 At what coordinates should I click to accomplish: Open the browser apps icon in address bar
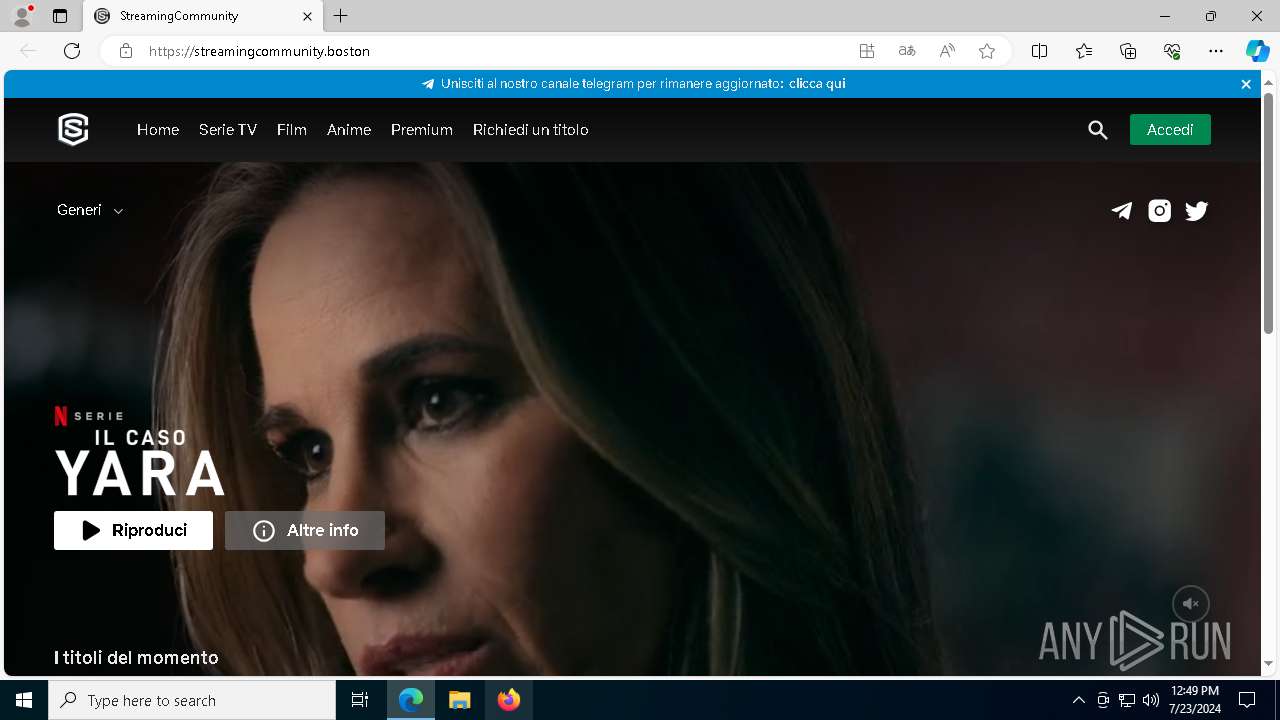[x=867, y=51]
